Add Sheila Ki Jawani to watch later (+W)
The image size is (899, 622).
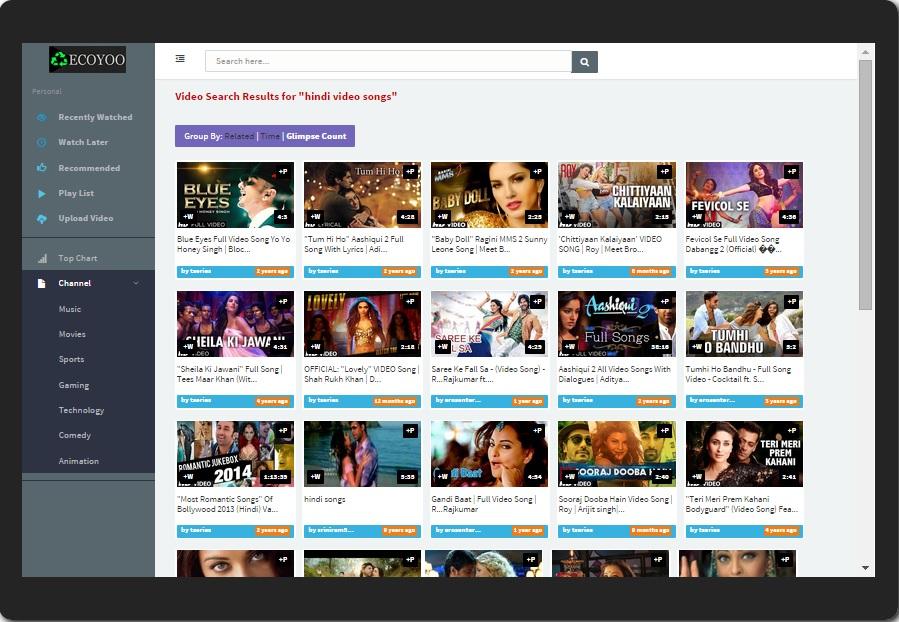(188, 346)
